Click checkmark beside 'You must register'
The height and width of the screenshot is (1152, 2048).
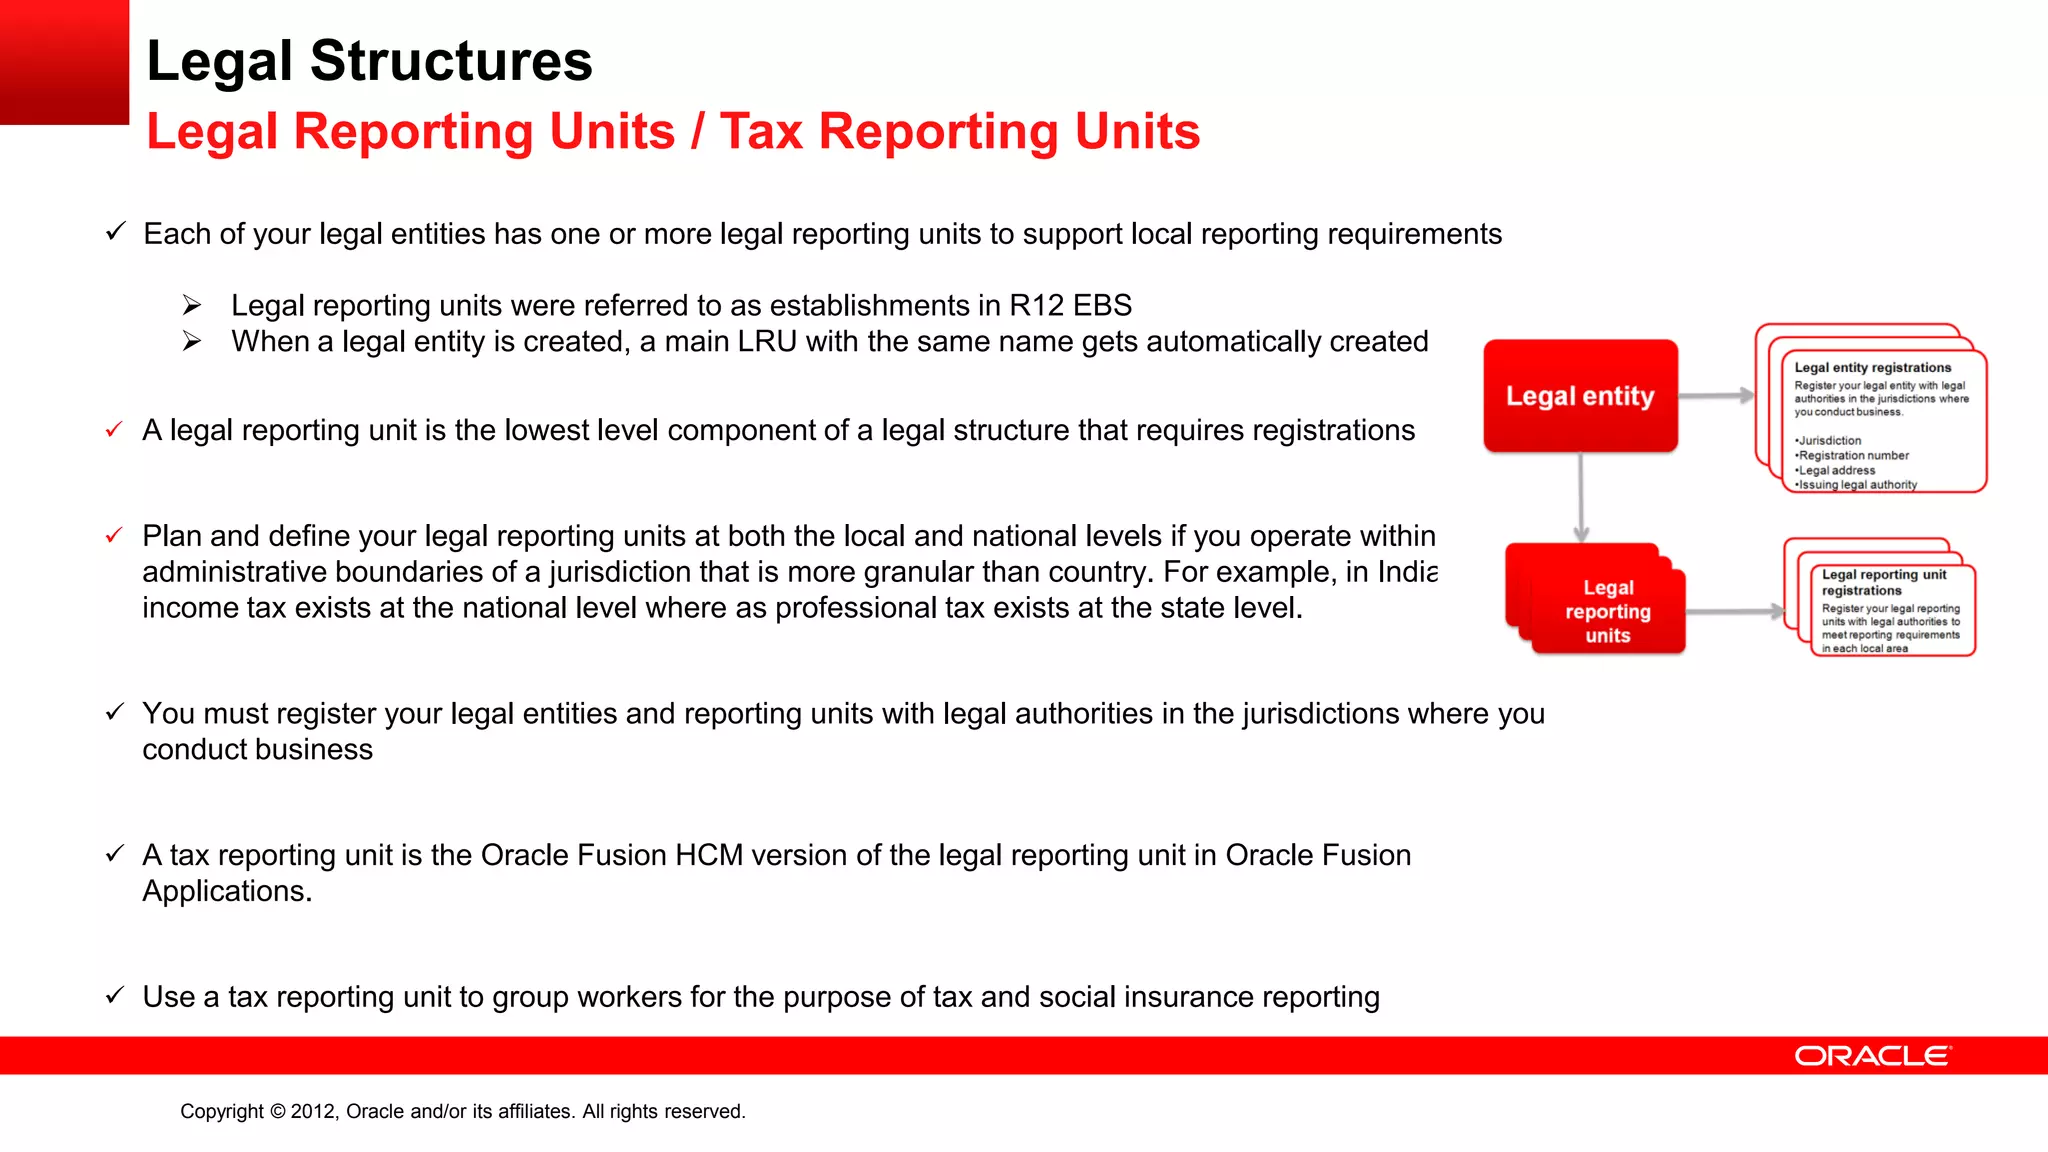click(x=115, y=712)
